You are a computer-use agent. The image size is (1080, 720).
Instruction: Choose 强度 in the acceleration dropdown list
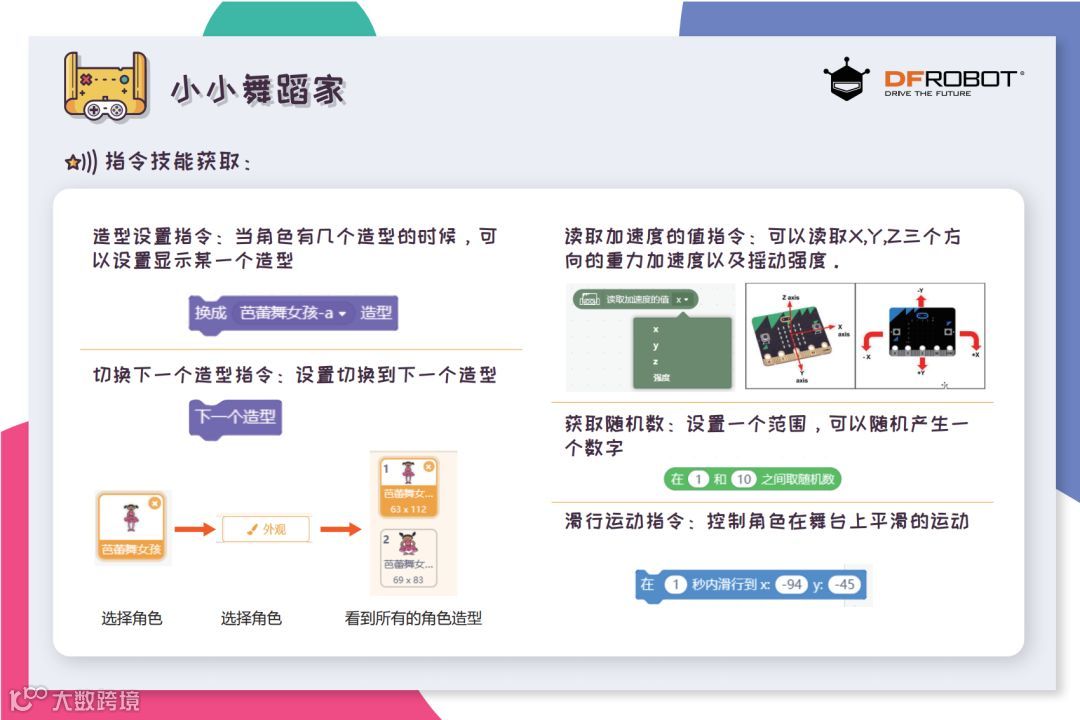click(x=661, y=378)
